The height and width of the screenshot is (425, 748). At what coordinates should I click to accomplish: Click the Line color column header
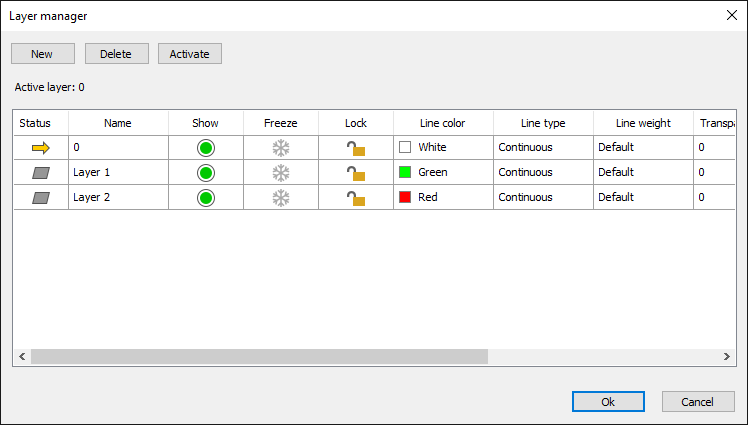[x=443, y=123]
